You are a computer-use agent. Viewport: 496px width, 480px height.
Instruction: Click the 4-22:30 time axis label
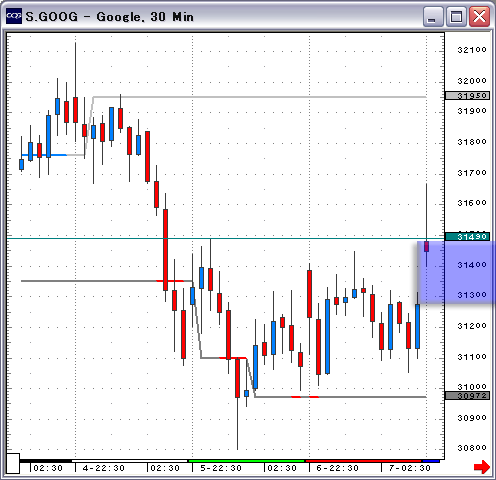click(x=103, y=468)
